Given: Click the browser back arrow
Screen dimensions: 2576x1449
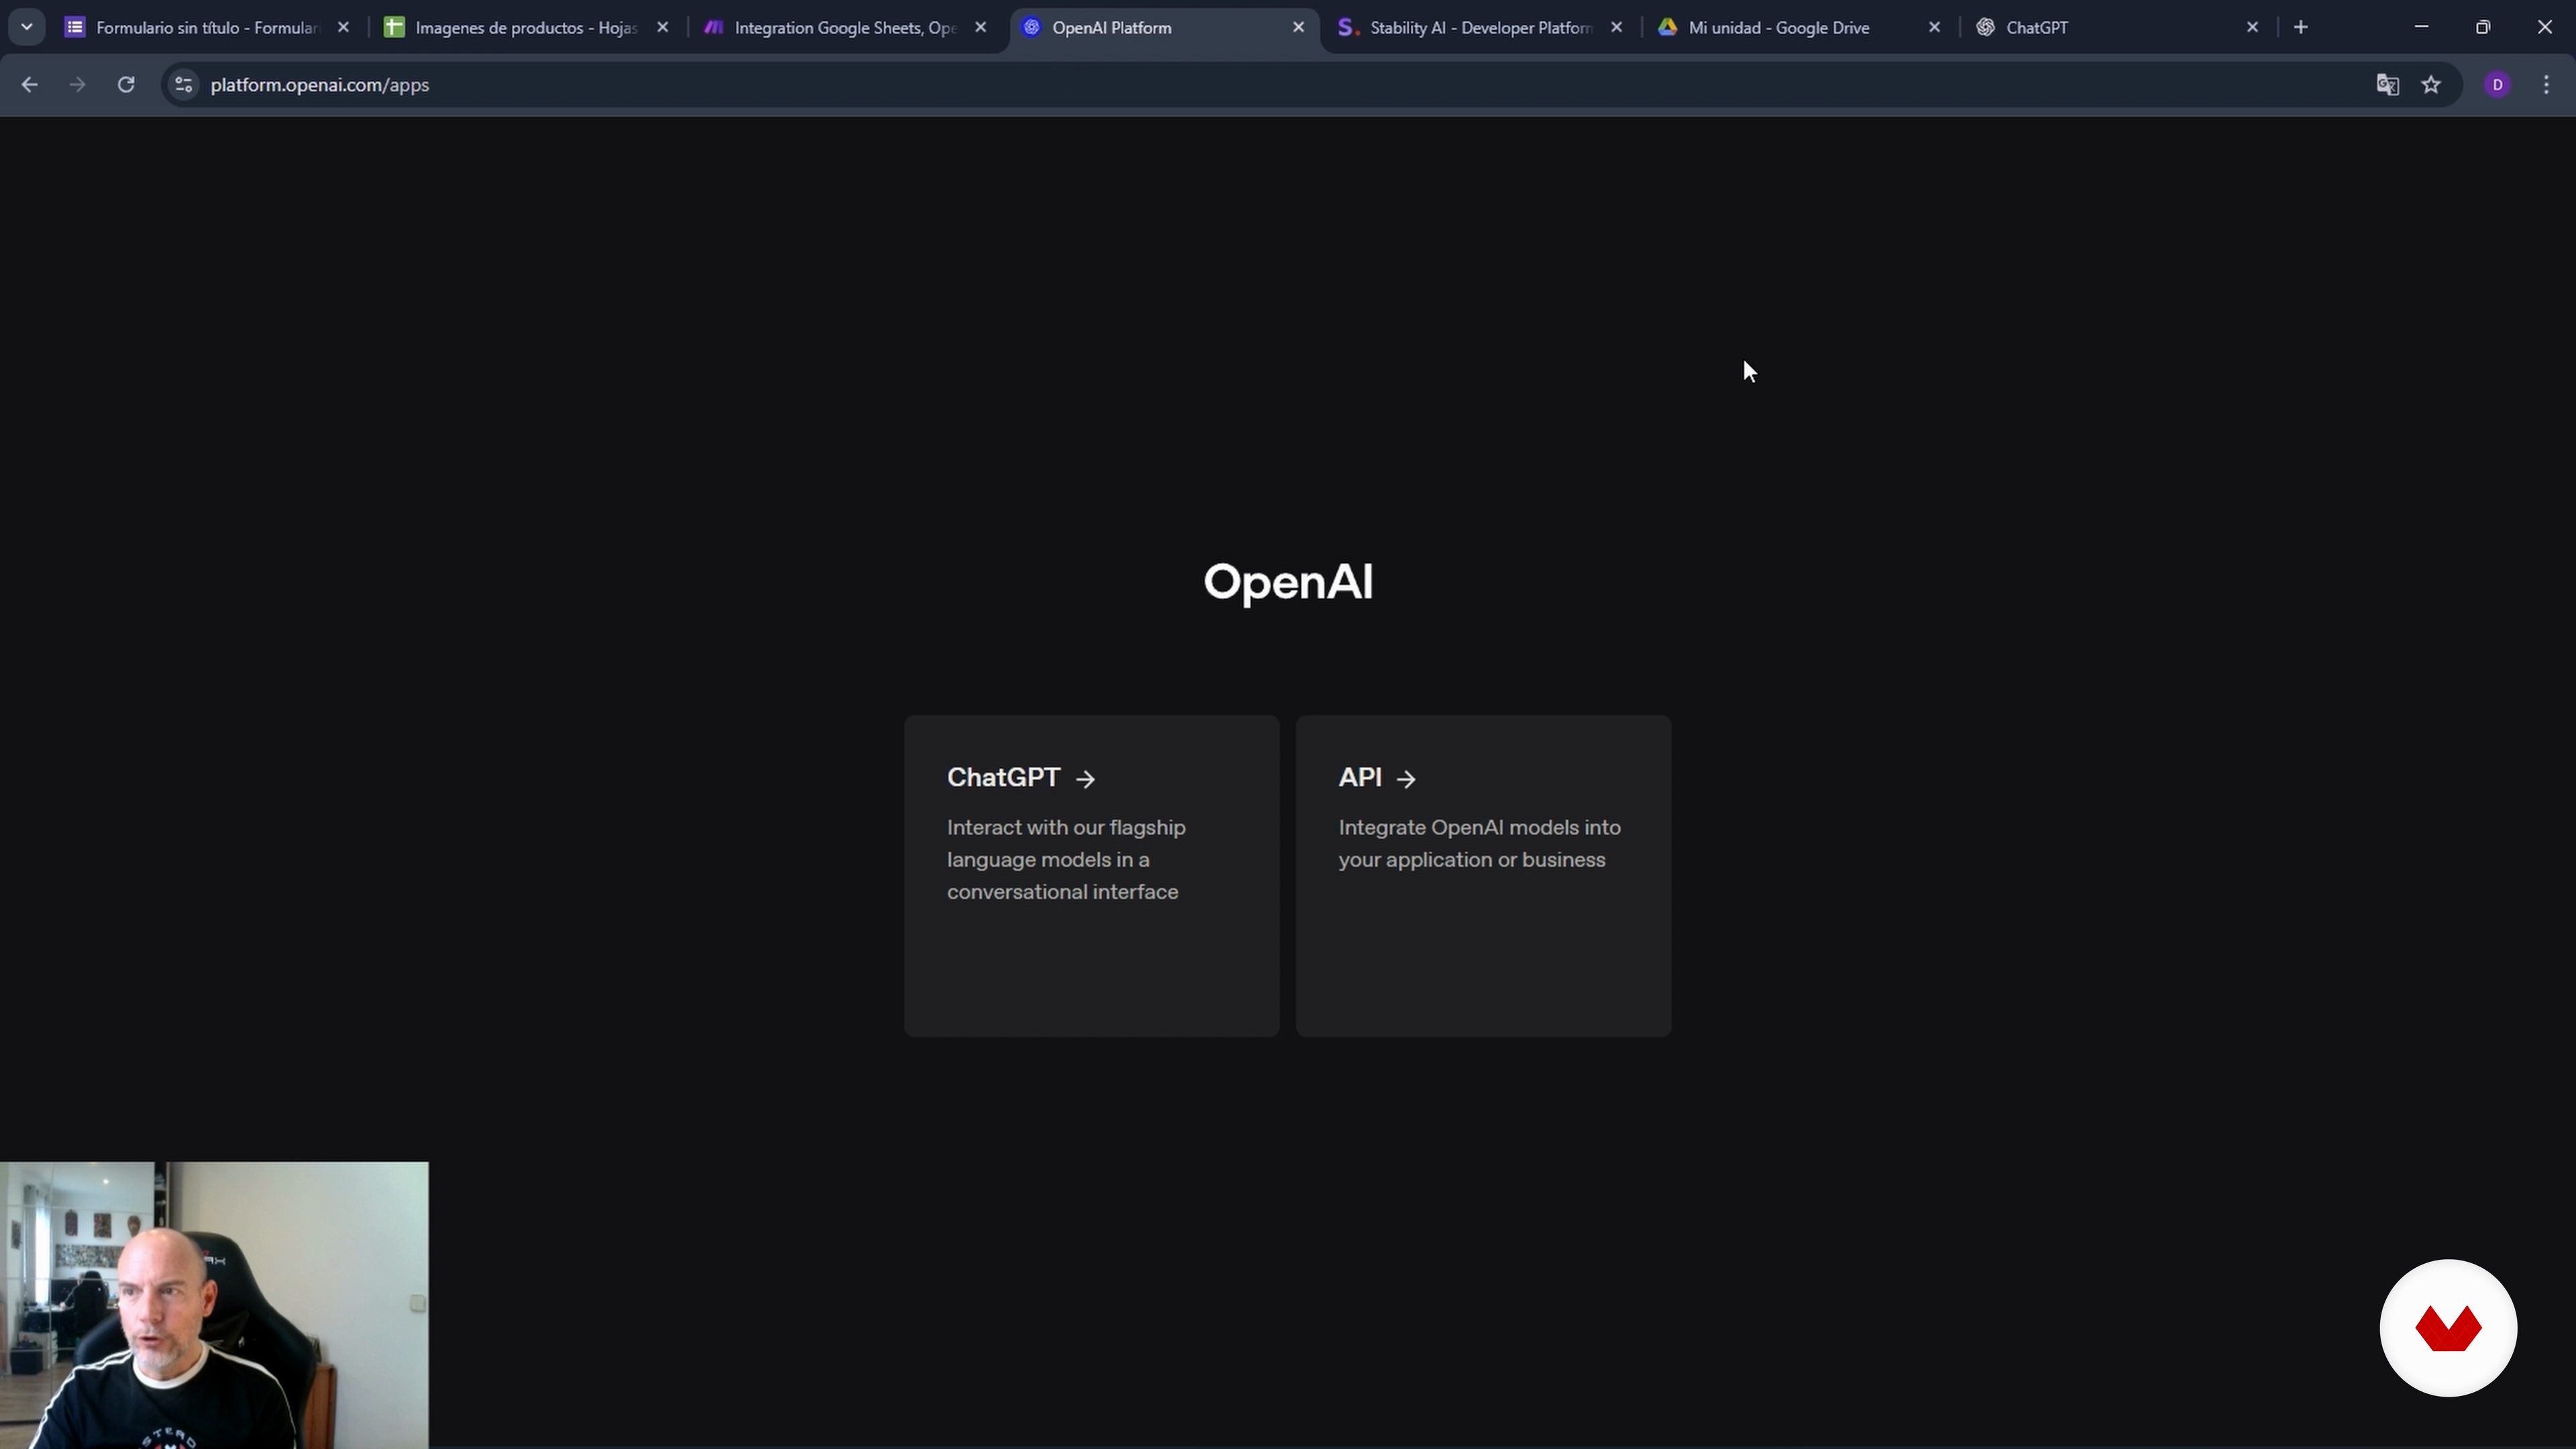Looking at the screenshot, I should point(29,85).
